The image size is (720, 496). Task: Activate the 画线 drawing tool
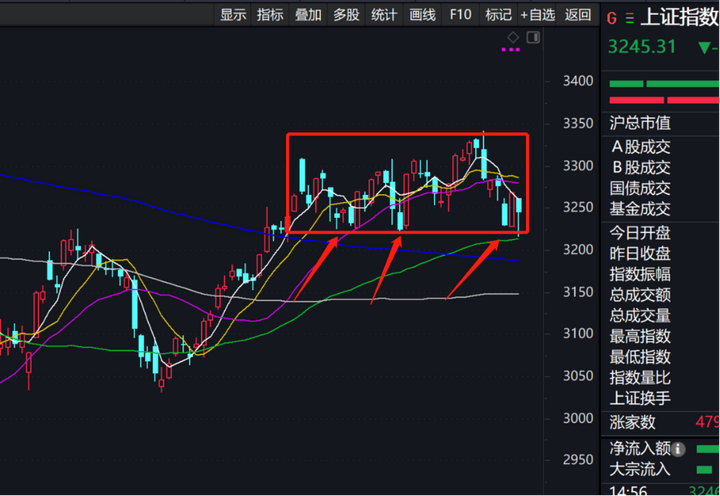pyautogui.click(x=422, y=15)
